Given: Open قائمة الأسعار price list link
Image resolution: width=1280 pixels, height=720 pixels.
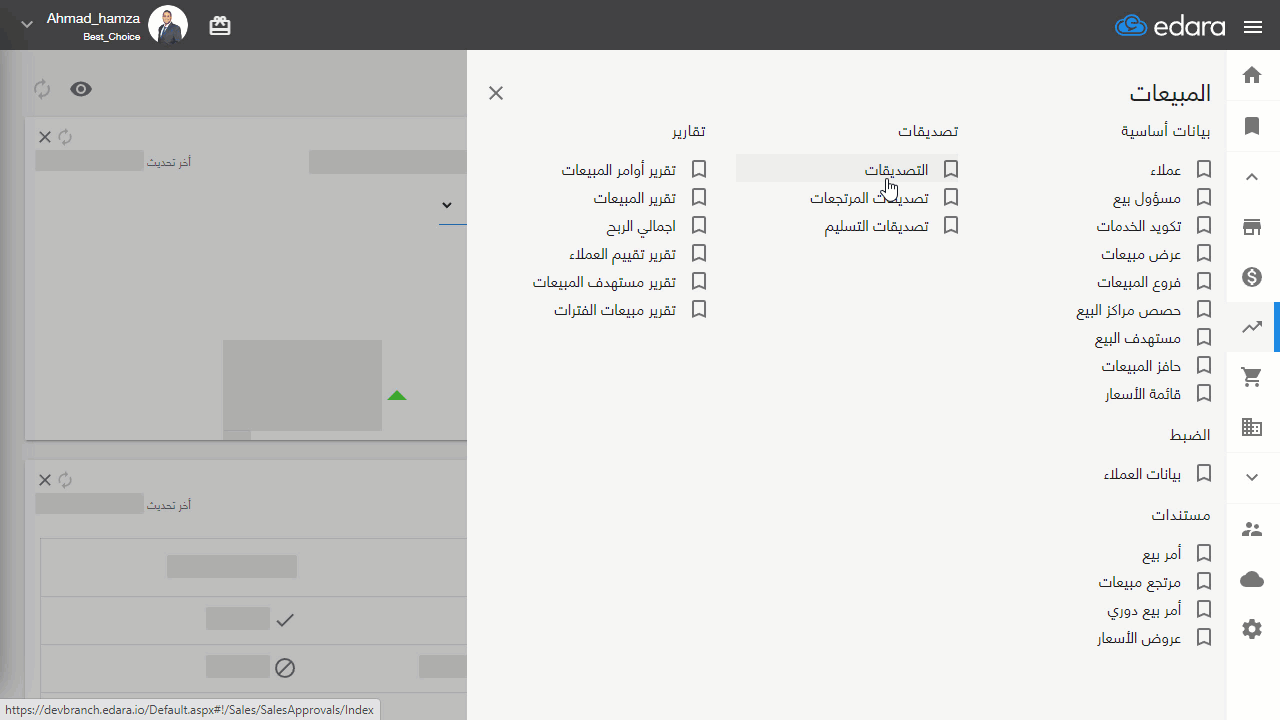Looking at the screenshot, I should coord(1143,395).
